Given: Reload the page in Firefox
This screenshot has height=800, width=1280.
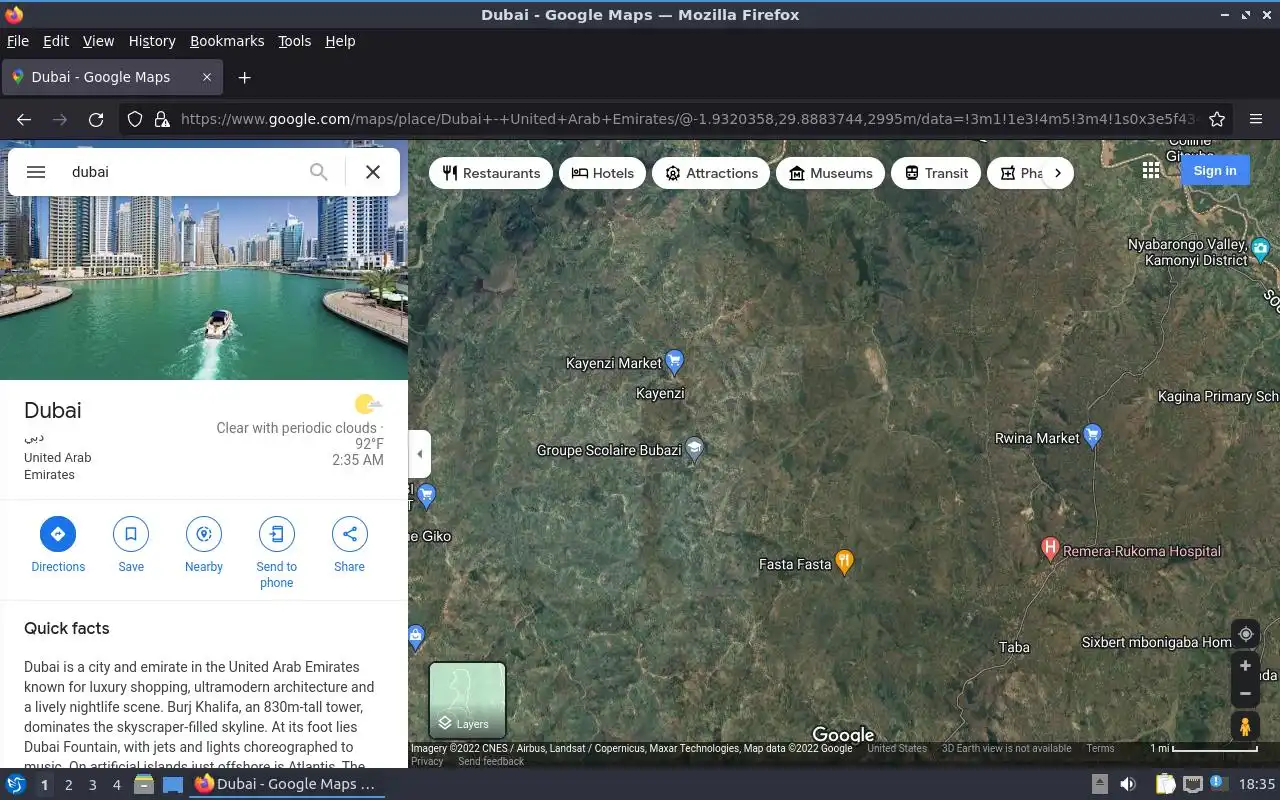Looking at the screenshot, I should [96, 119].
